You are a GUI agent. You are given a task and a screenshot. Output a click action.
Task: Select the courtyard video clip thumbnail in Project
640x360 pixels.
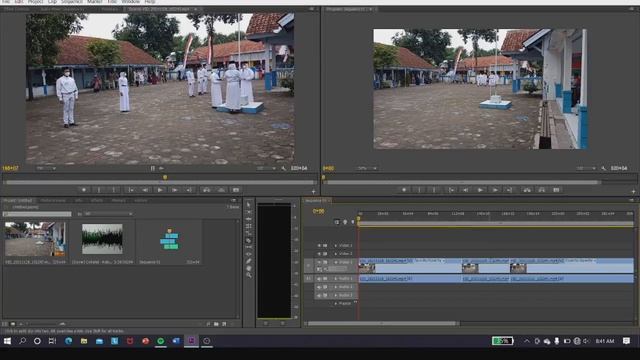35,239
